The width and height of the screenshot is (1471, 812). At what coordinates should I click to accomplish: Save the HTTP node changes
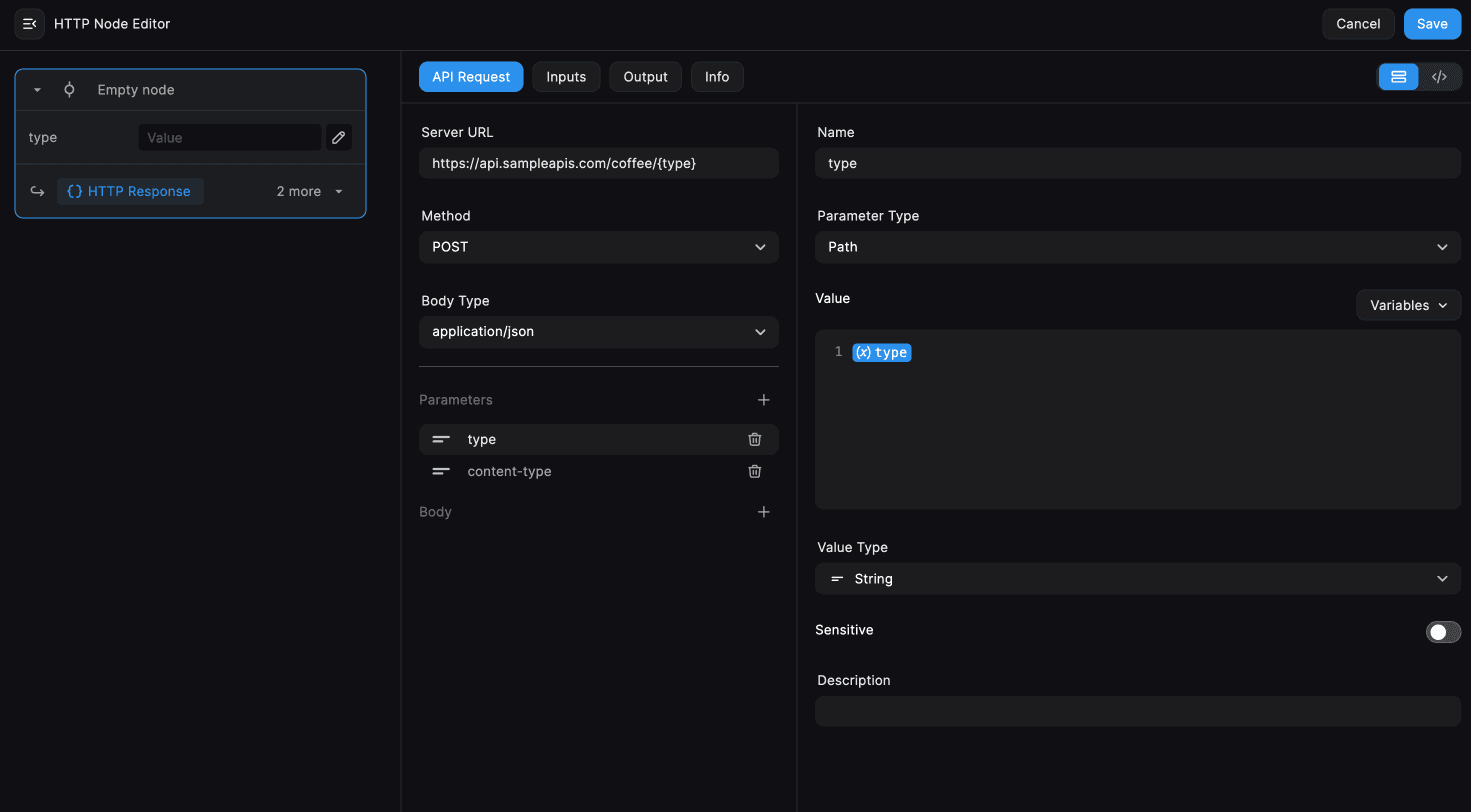1432,24
